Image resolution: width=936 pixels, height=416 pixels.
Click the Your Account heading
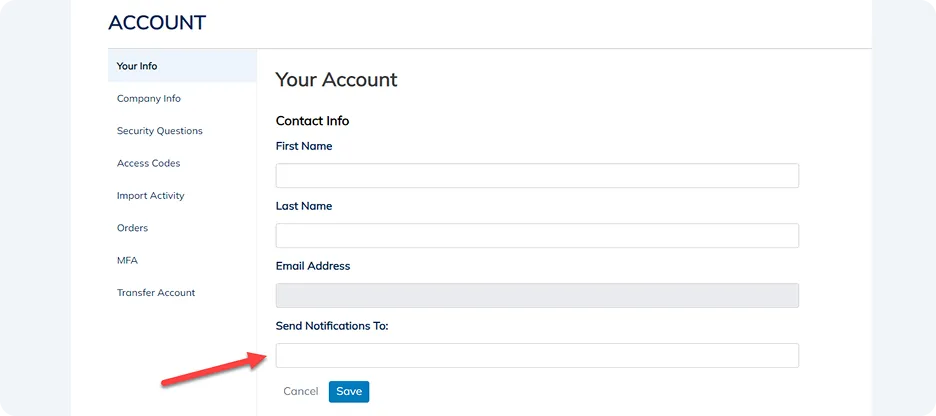[x=336, y=80]
